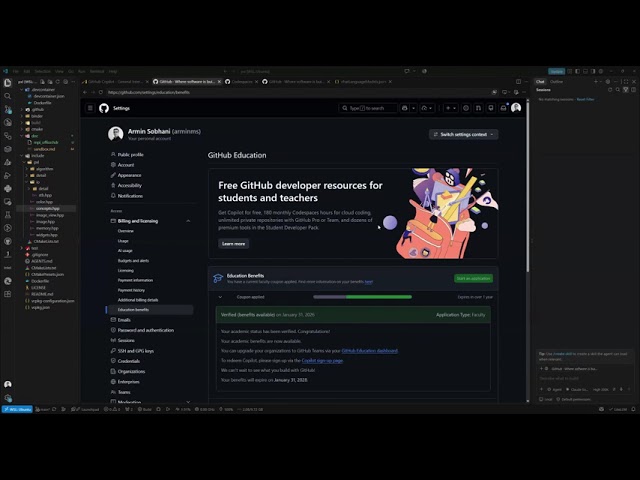Open the File menu
This screenshot has width=640, height=480.
[16, 71]
